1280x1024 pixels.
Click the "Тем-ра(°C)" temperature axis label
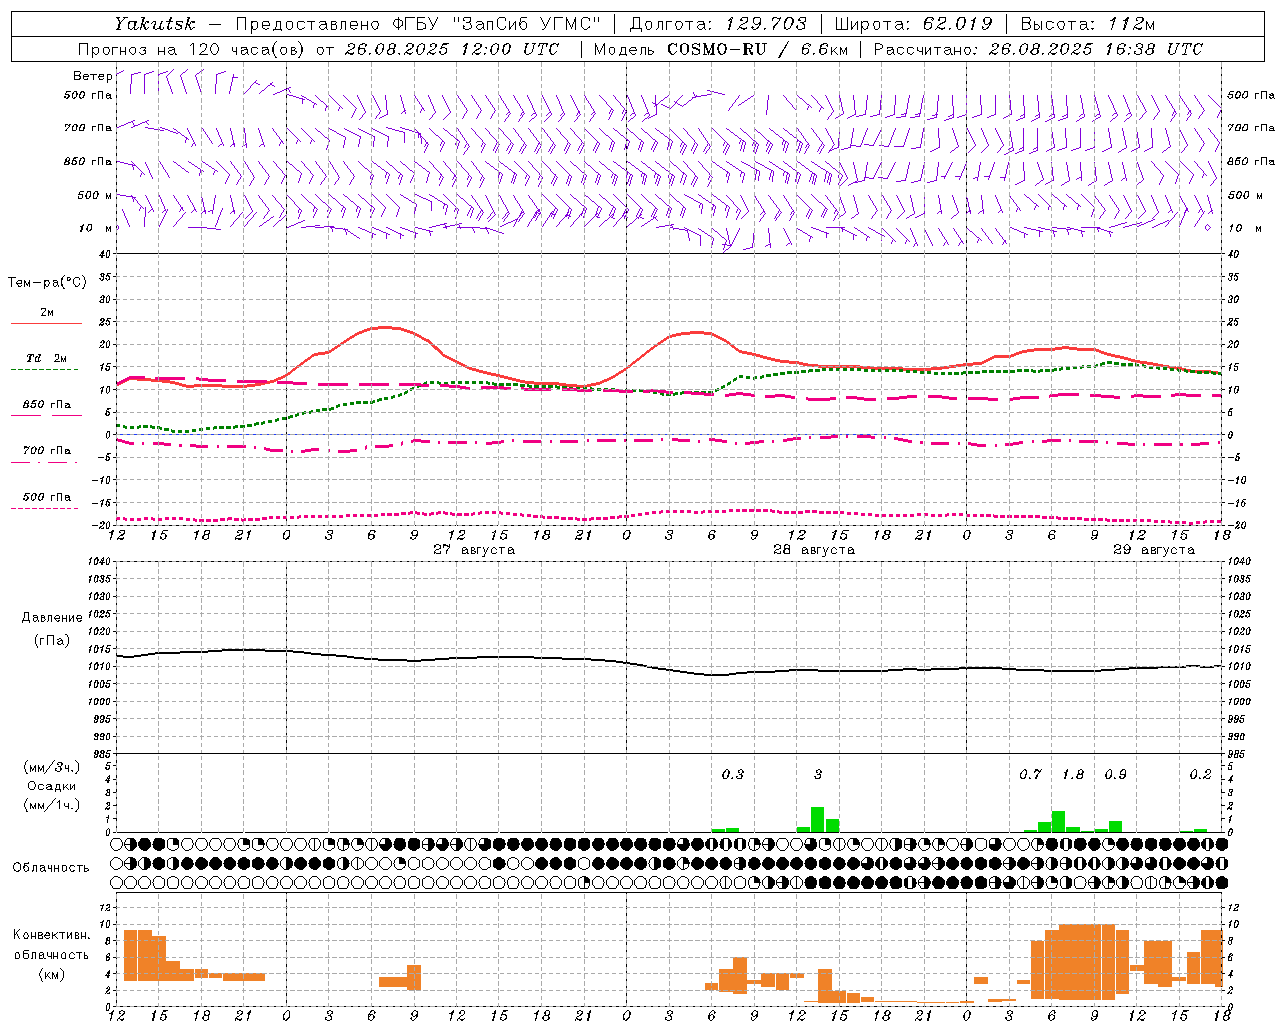click(x=47, y=283)
